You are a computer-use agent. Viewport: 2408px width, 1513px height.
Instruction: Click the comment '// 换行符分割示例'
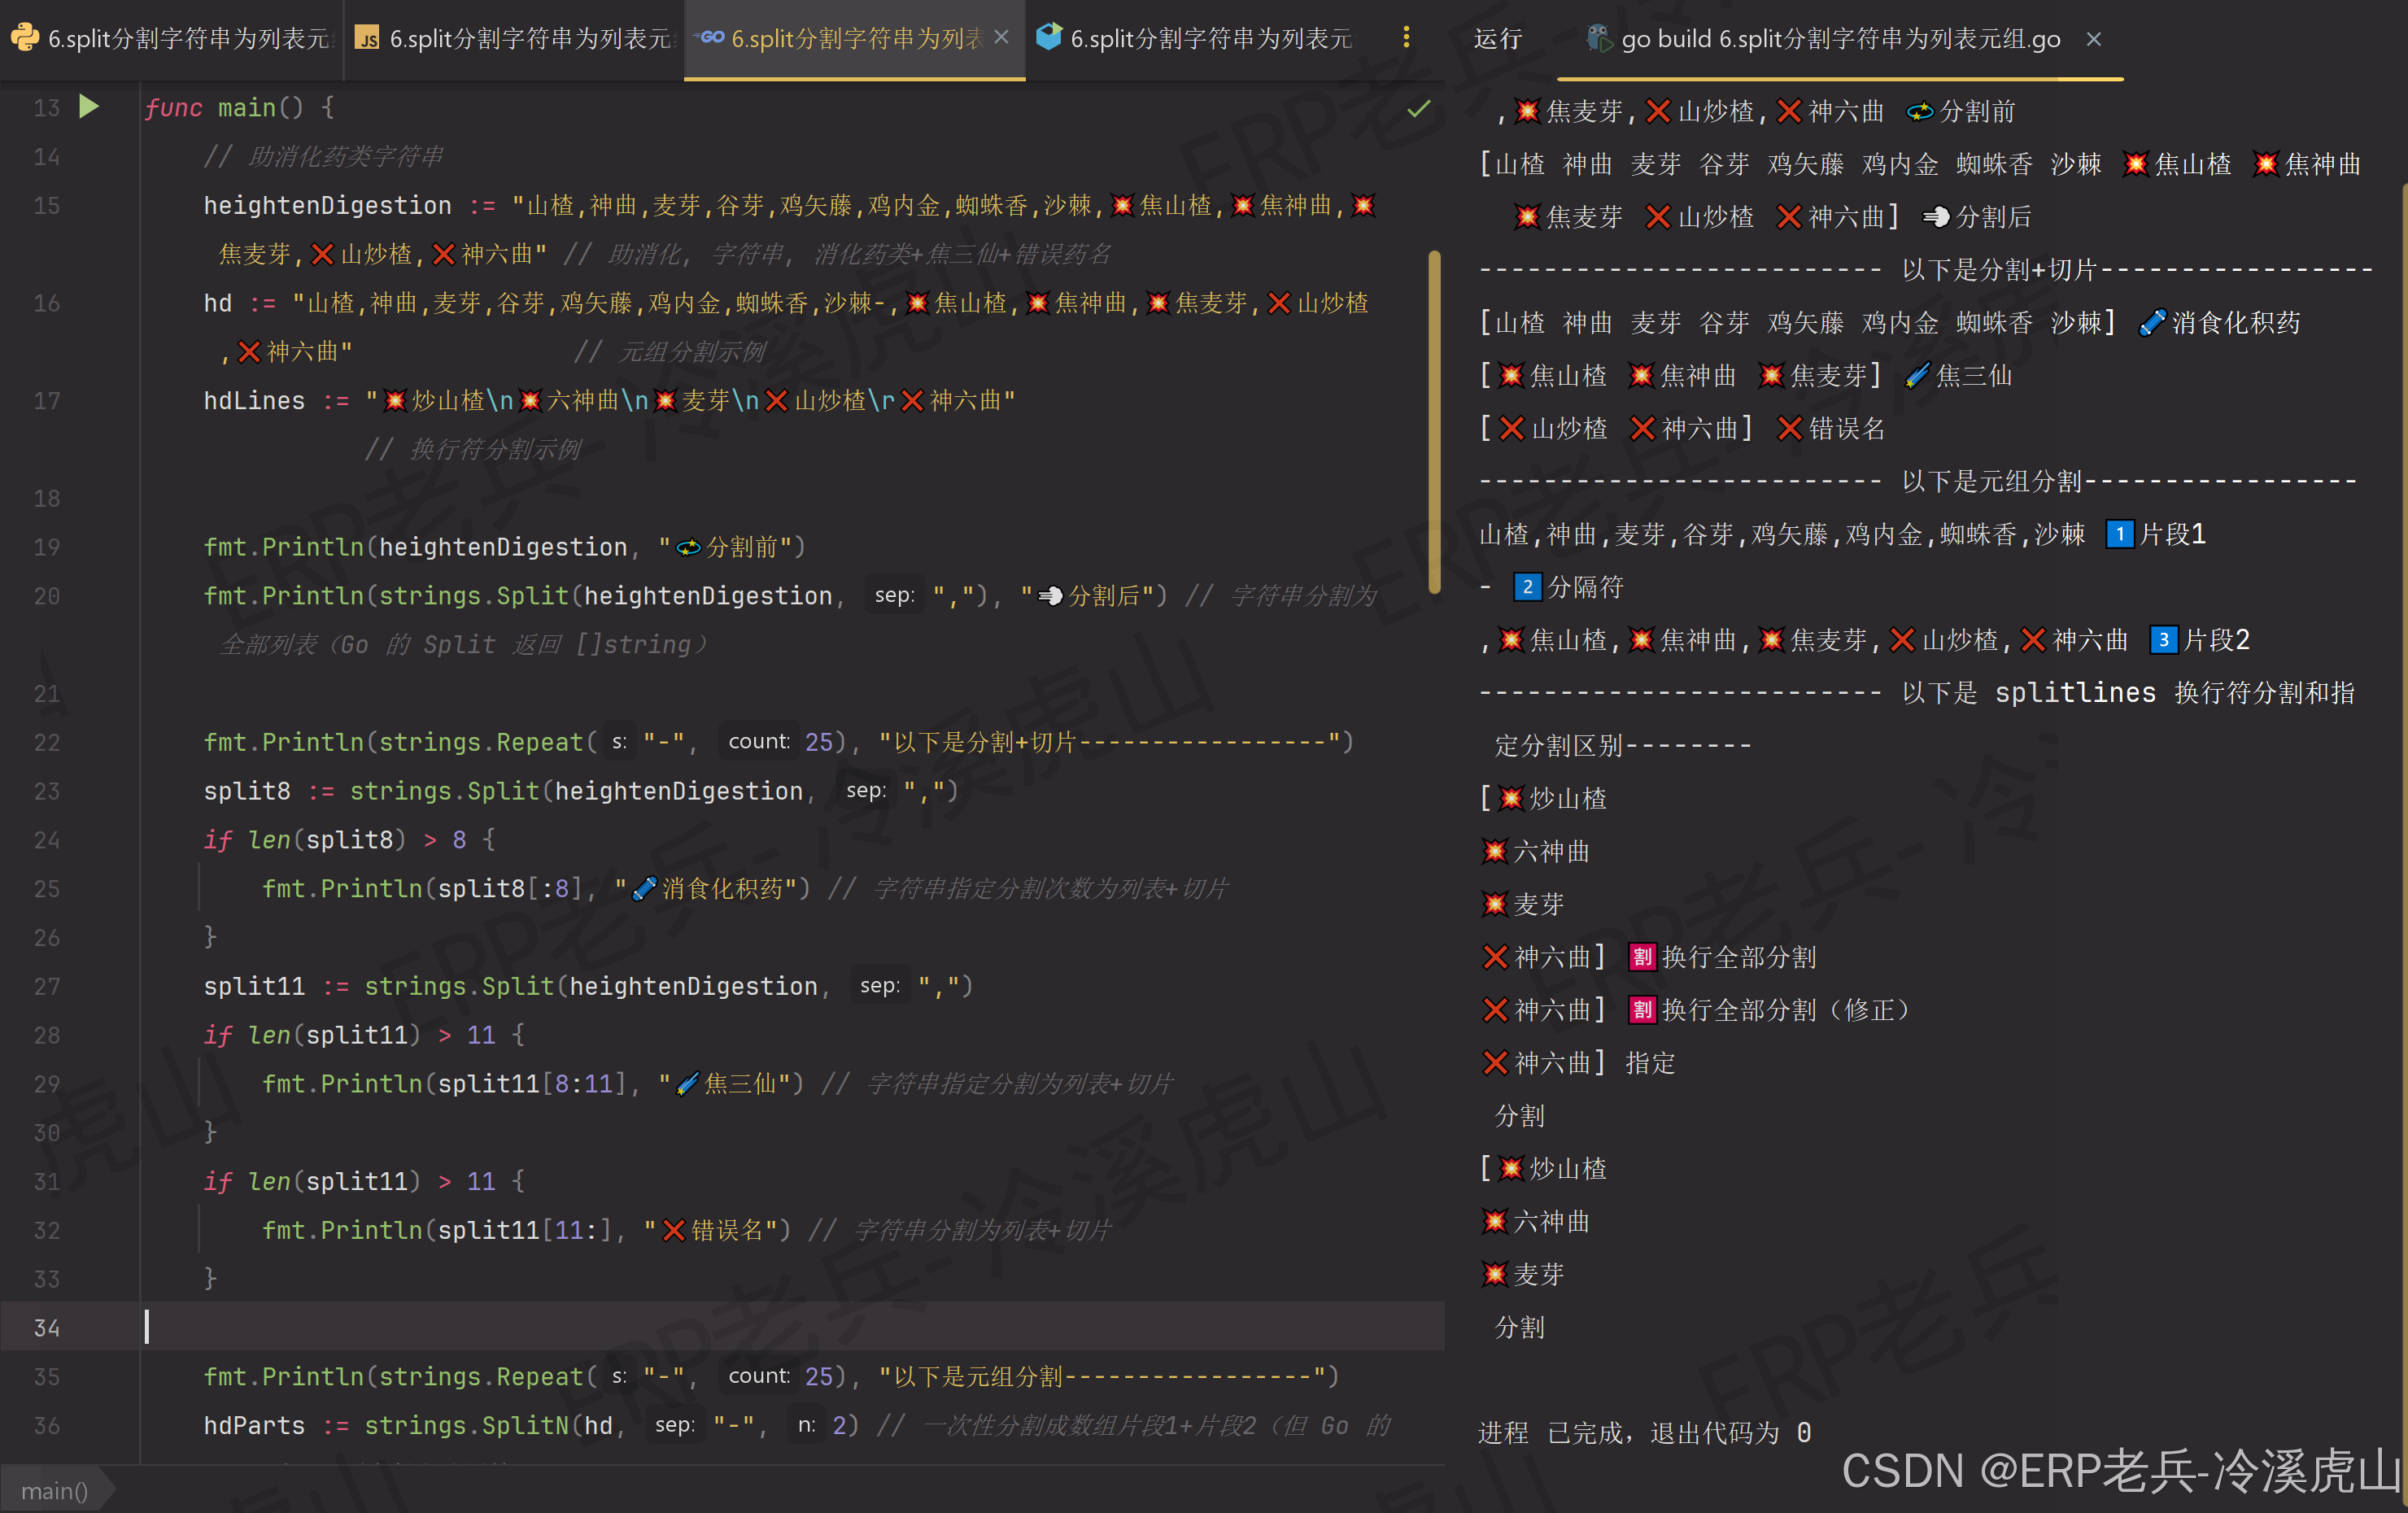click(473, 449)
